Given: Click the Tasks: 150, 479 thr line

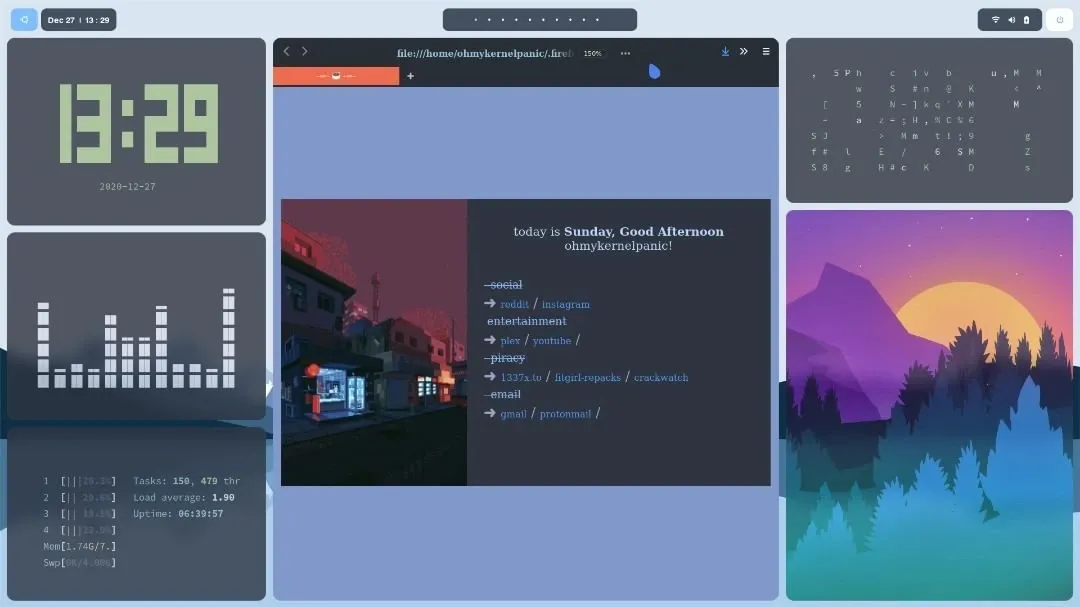Looking at the screenshot, I should pos(187,481).
